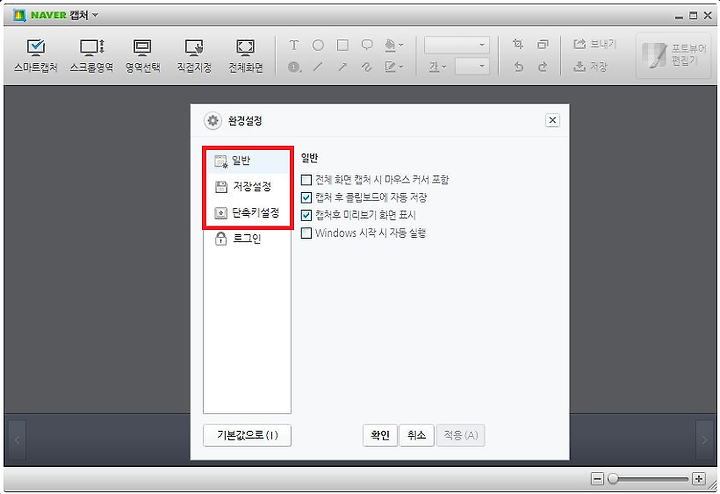
Task: Click the 보내기 send button
Action: tap(595, 44)
